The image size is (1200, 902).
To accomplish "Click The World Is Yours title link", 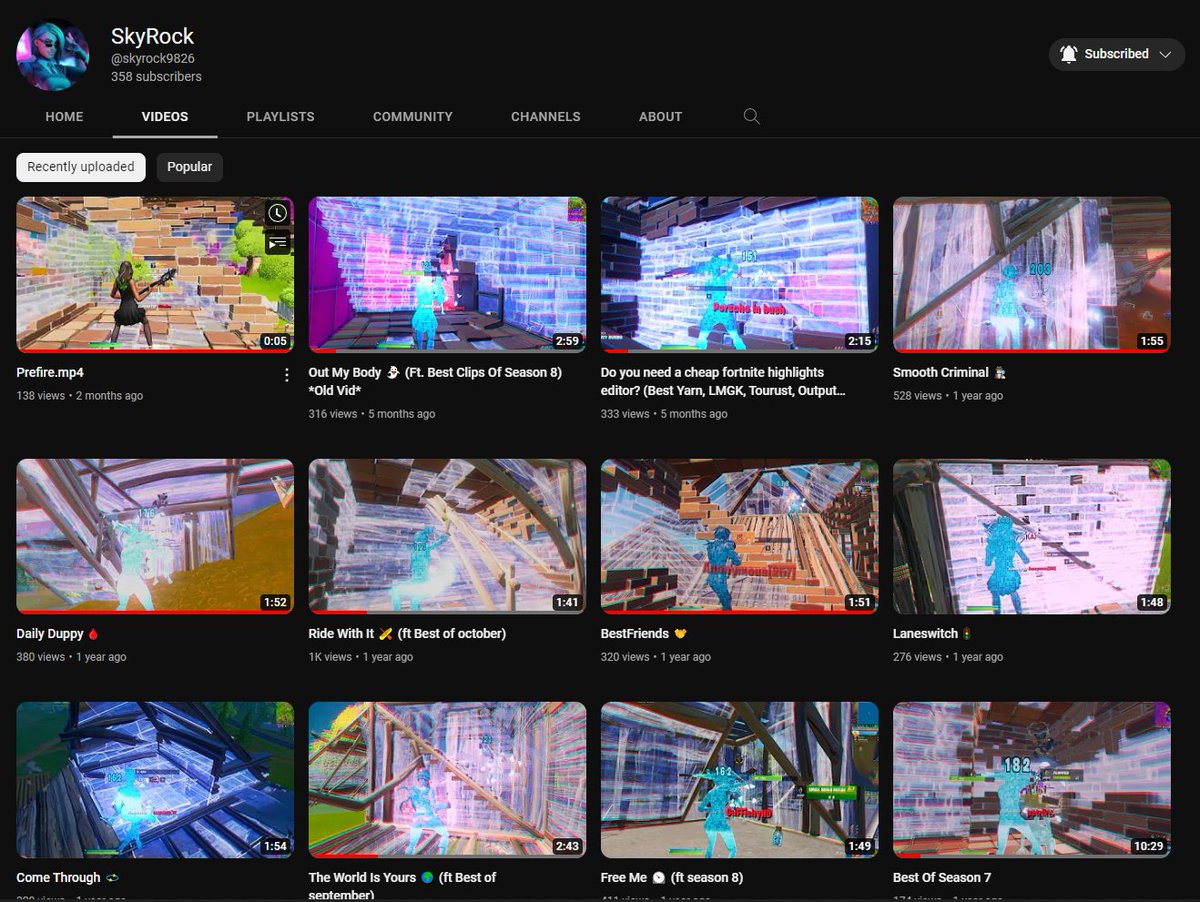I will pyautogui.click(x=402, y=885).
